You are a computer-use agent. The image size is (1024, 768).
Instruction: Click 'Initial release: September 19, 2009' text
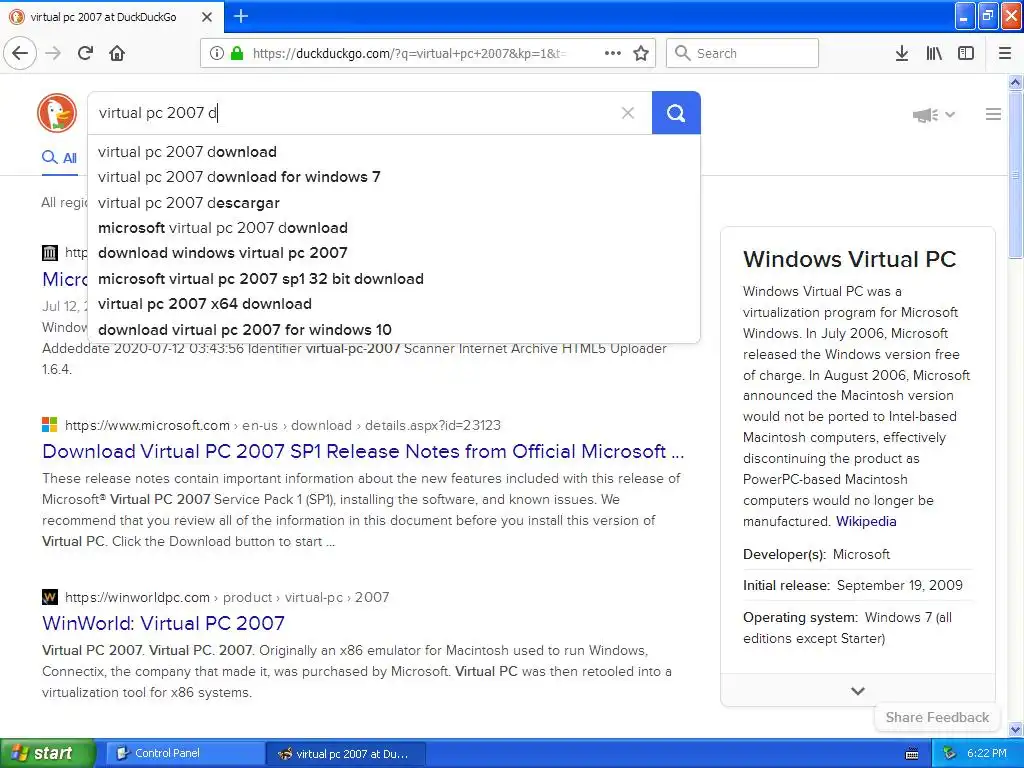click(853, 585)
